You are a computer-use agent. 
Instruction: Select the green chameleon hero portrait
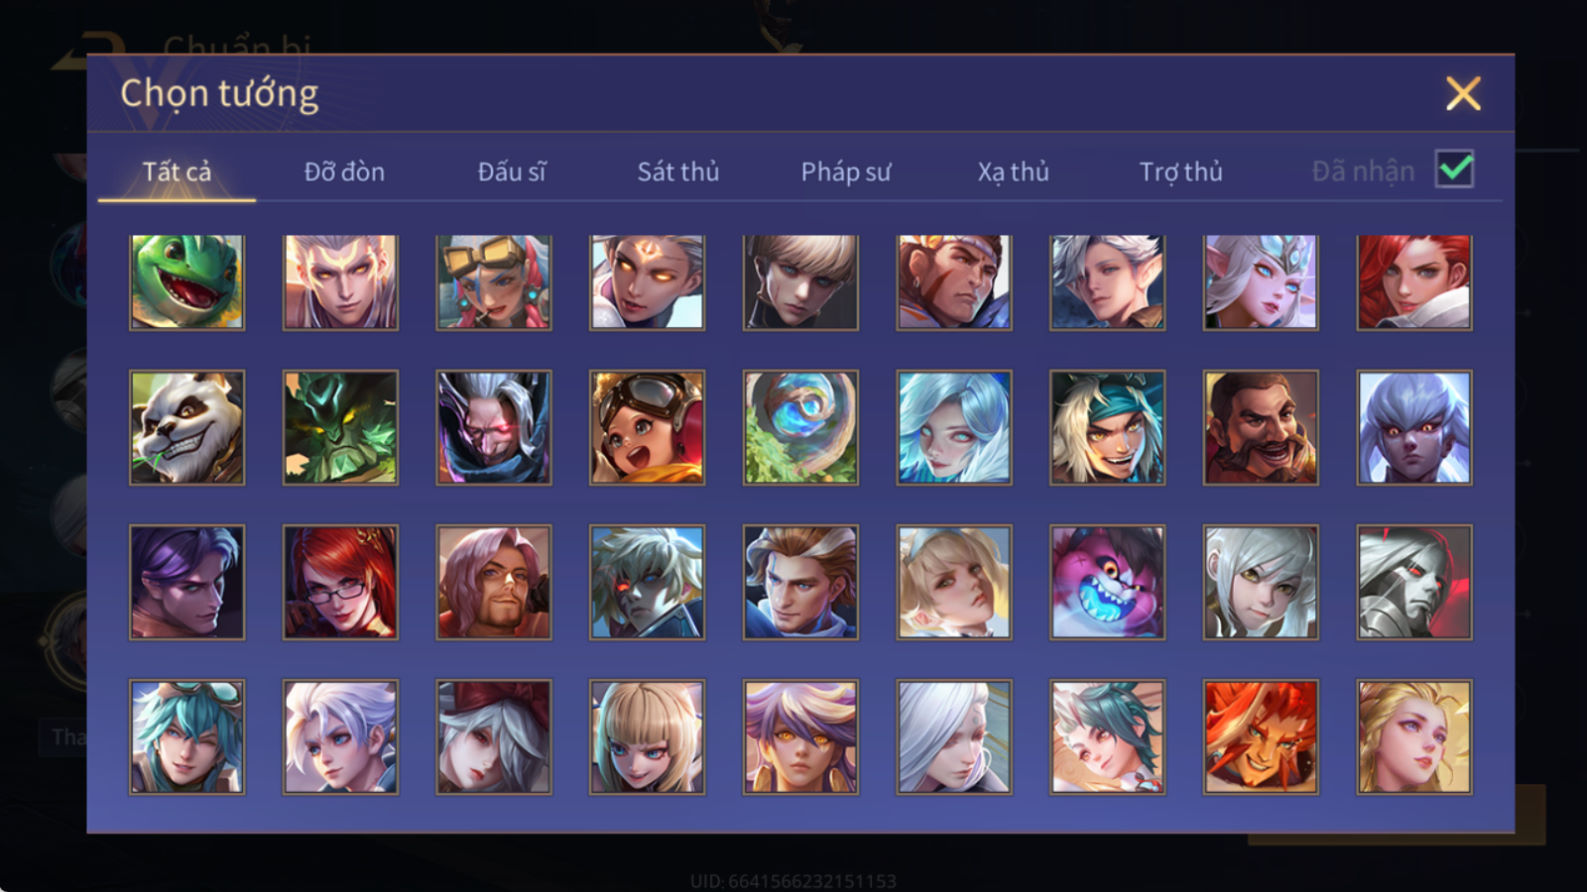click(x=187, y=282)
